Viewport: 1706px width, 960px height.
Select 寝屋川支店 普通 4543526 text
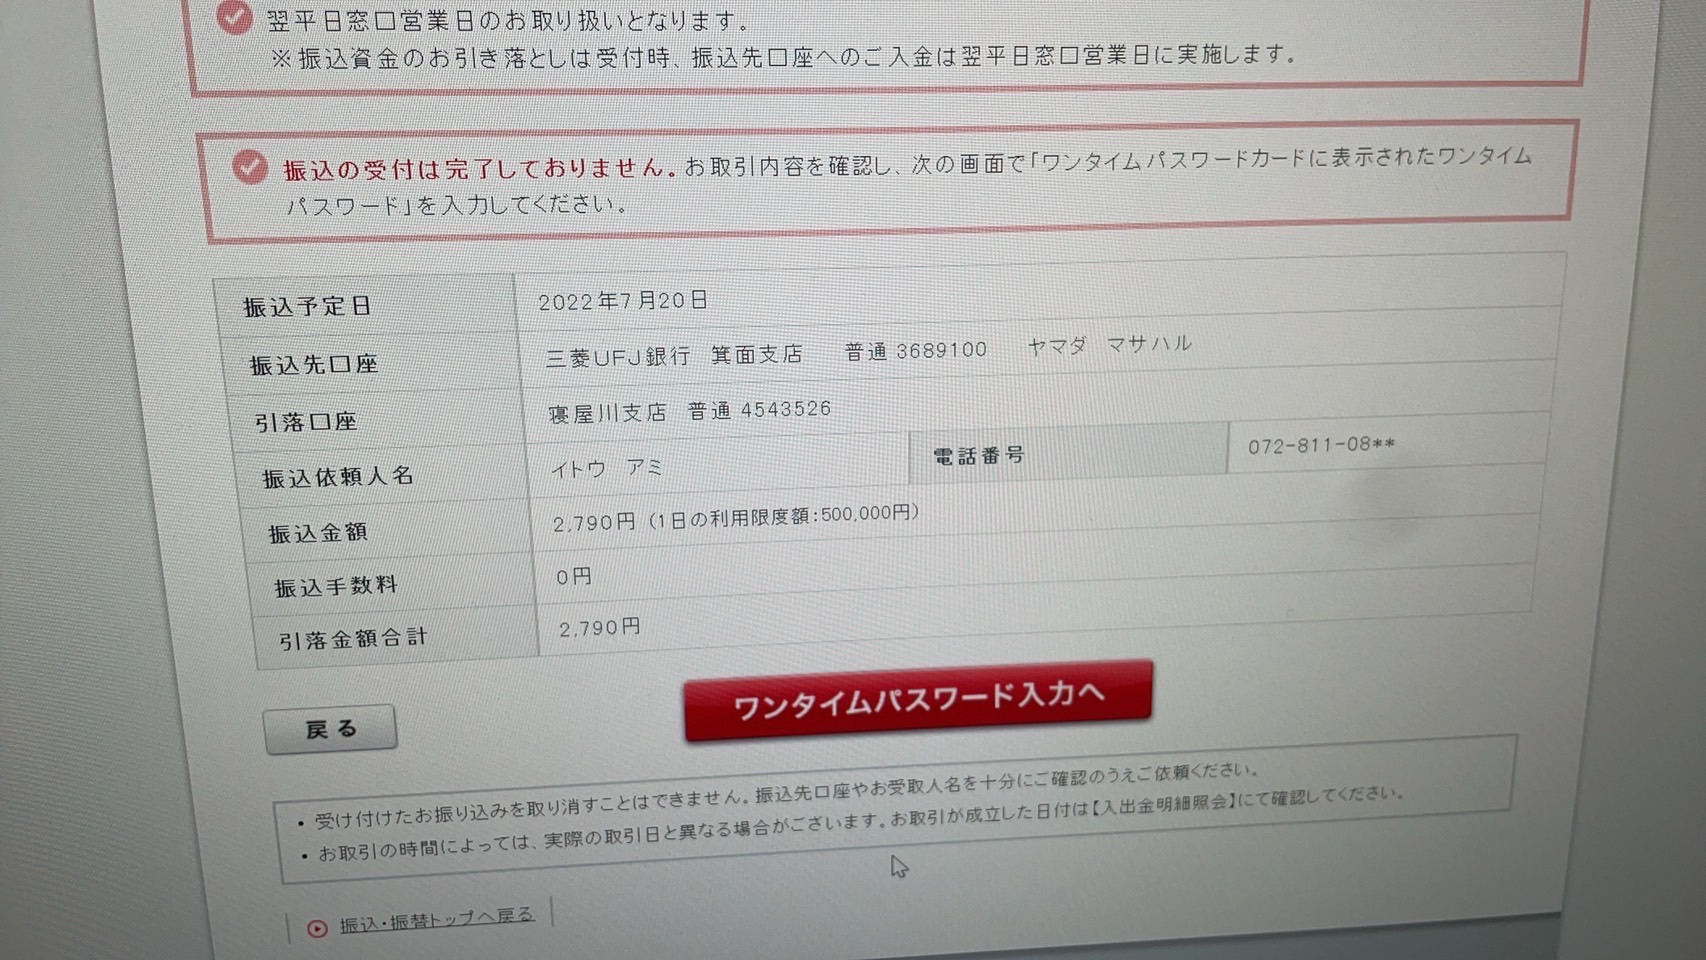click(x=689, y=411)
